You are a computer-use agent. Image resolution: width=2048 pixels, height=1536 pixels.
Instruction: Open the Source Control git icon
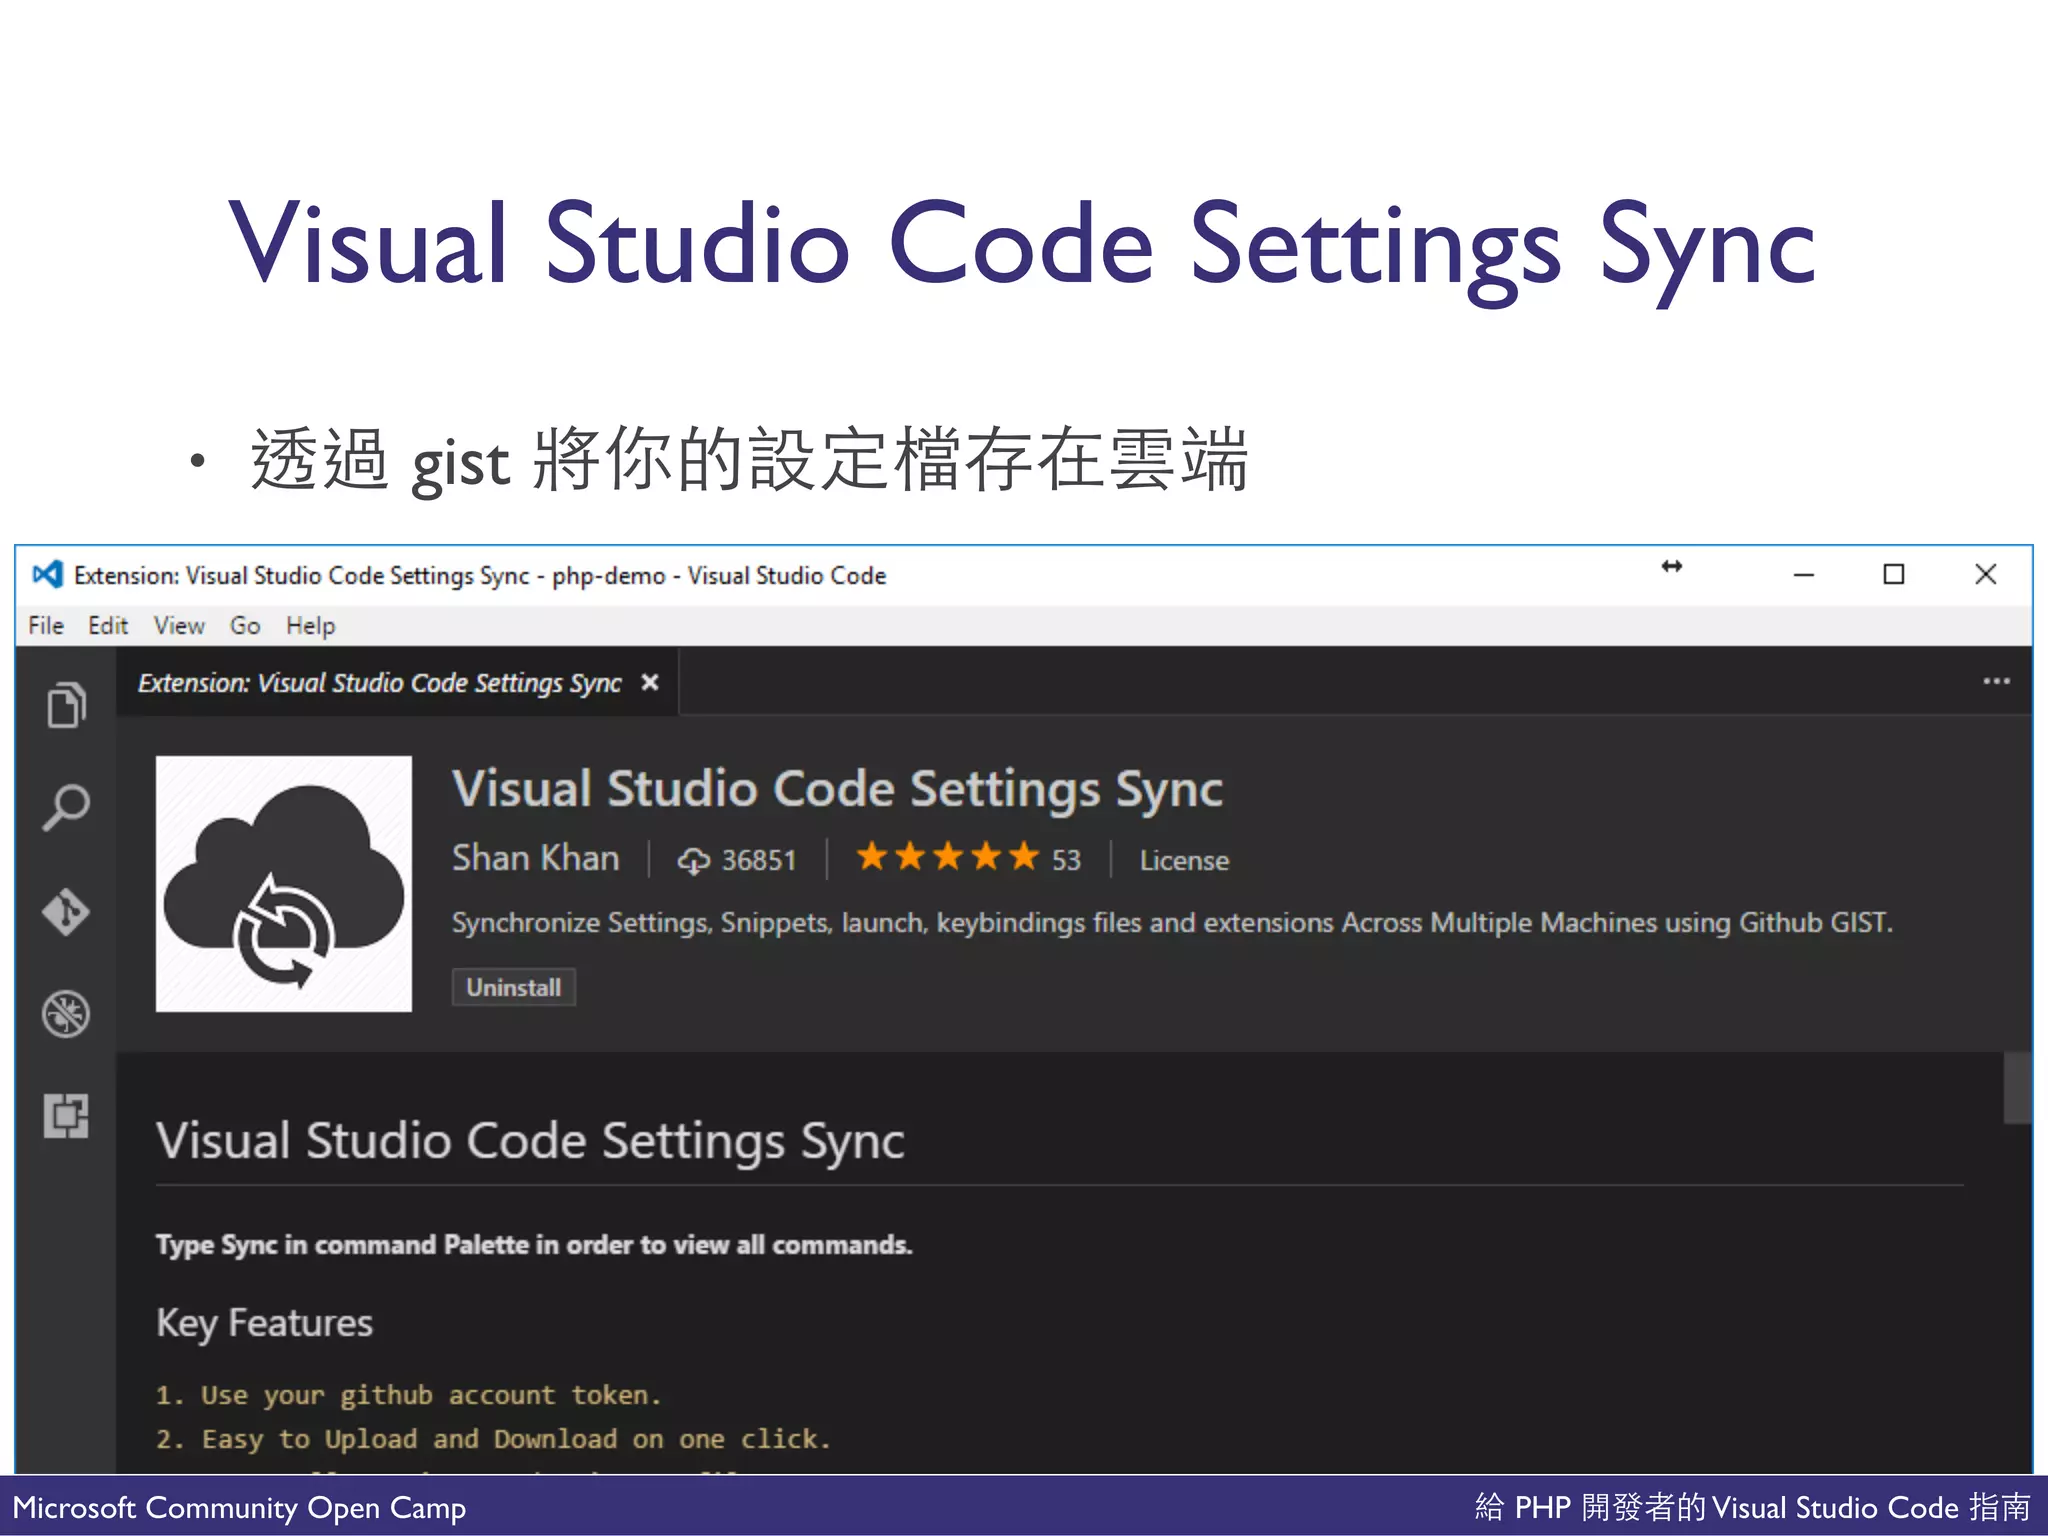click(66, 911)
